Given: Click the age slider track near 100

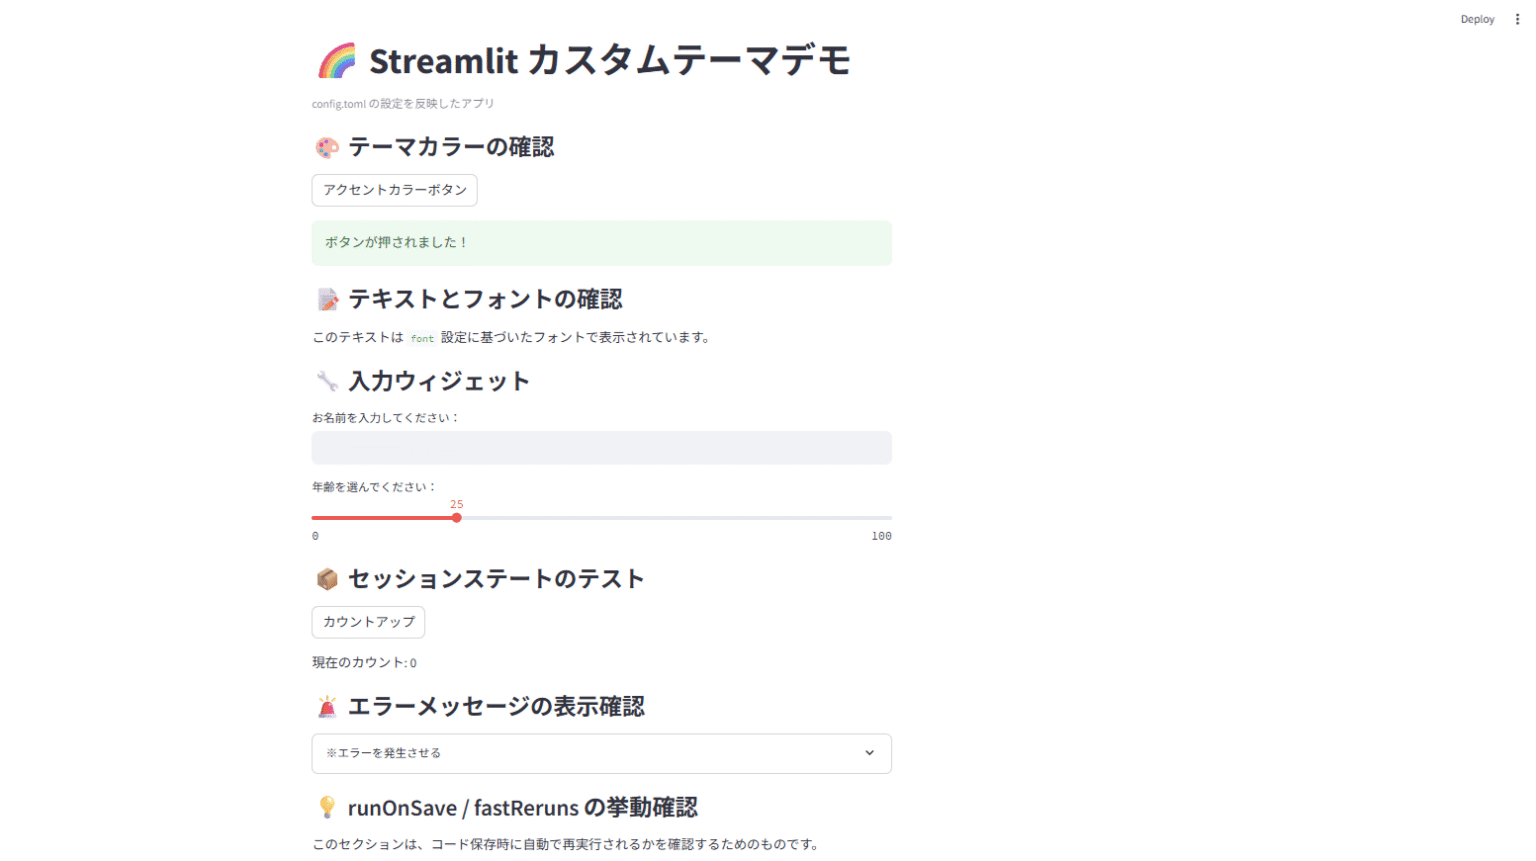Looking at the screenshot, I should tap(885, 518).
